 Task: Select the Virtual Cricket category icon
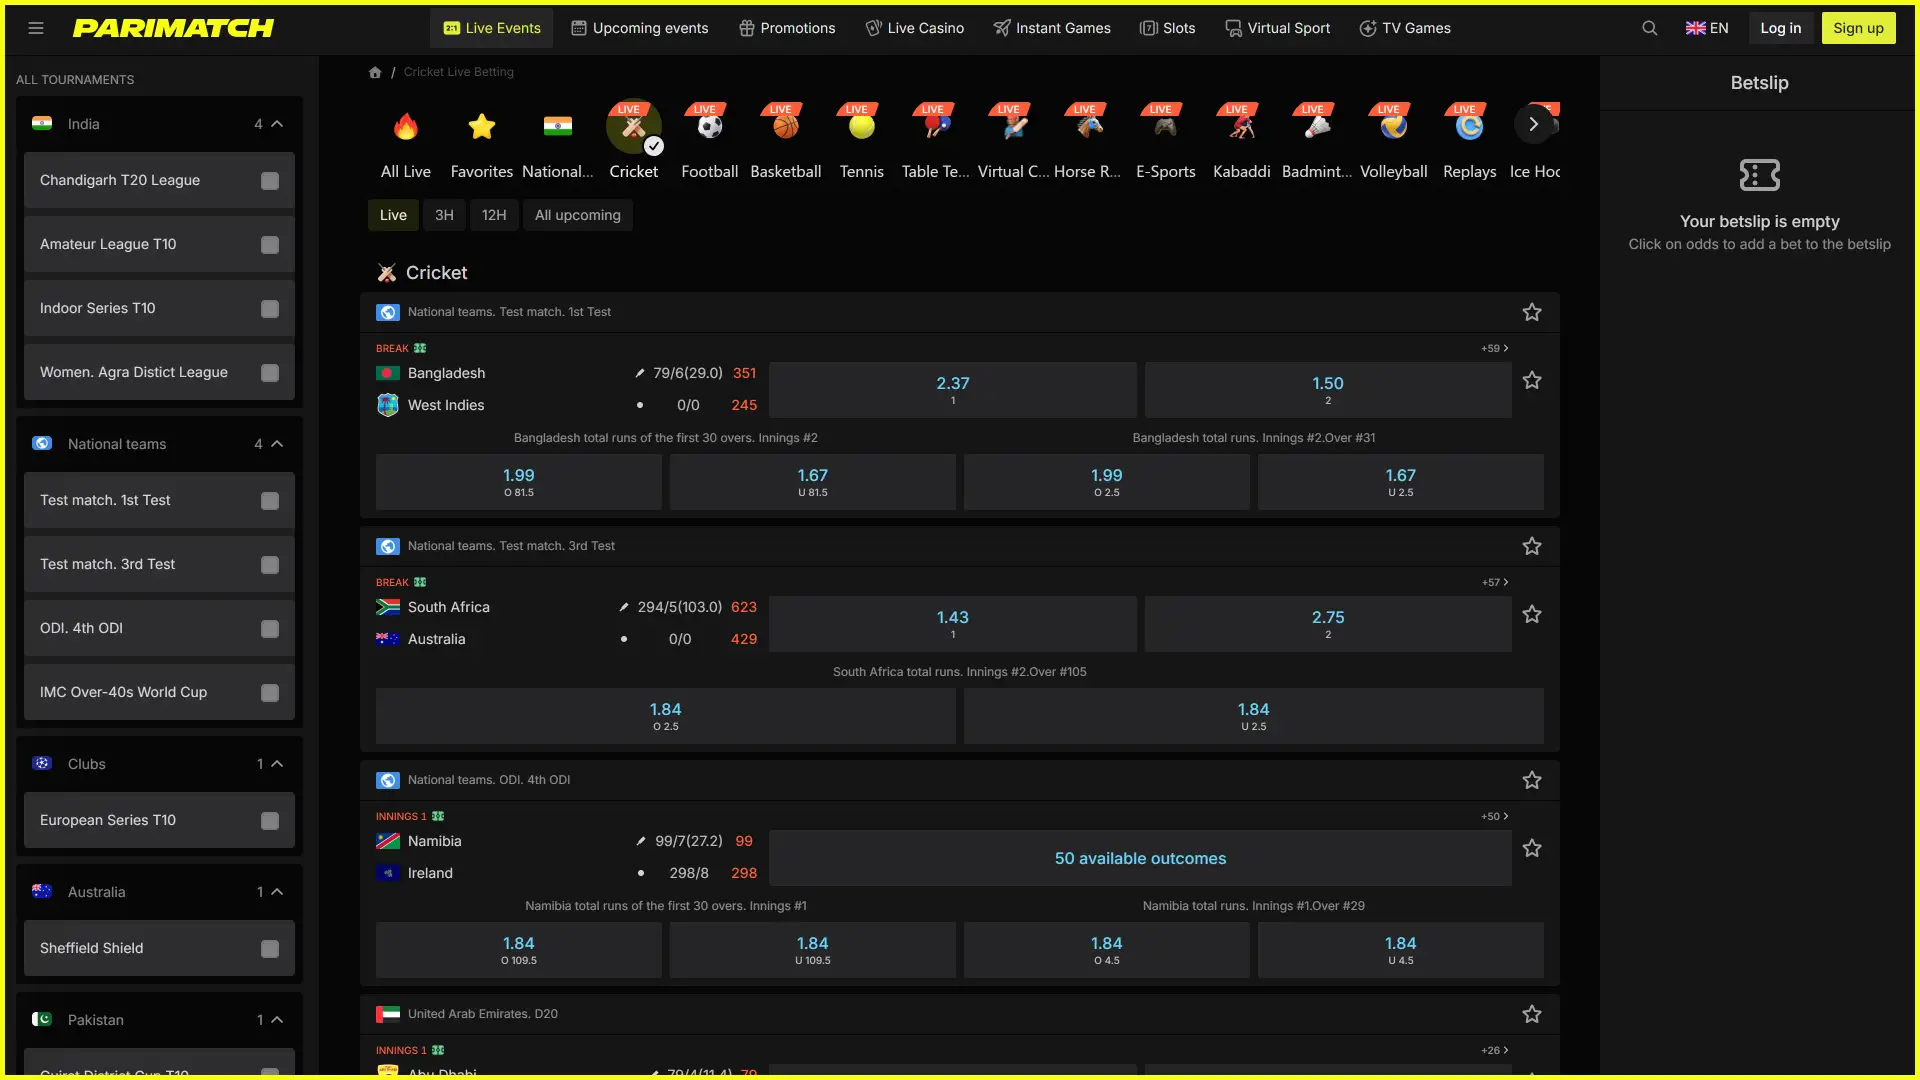click(x=1014, y=127)
